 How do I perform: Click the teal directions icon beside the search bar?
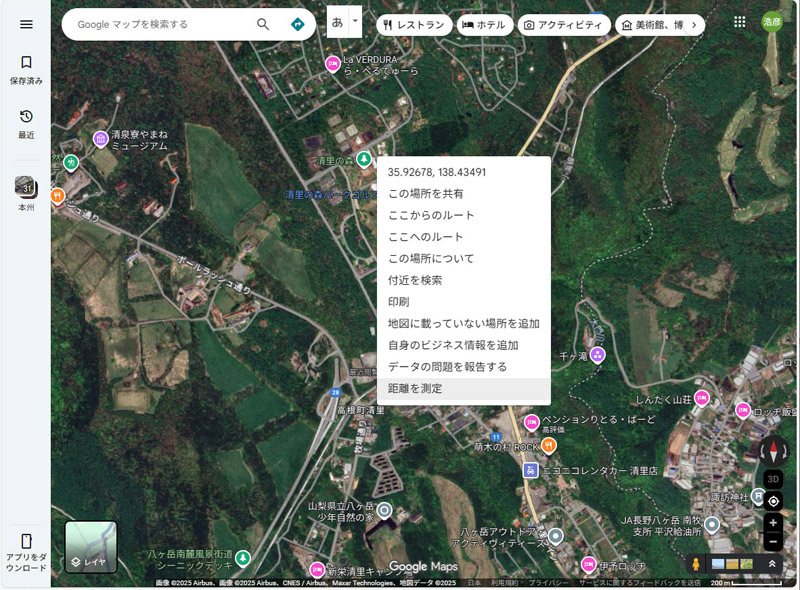[297, 23]
